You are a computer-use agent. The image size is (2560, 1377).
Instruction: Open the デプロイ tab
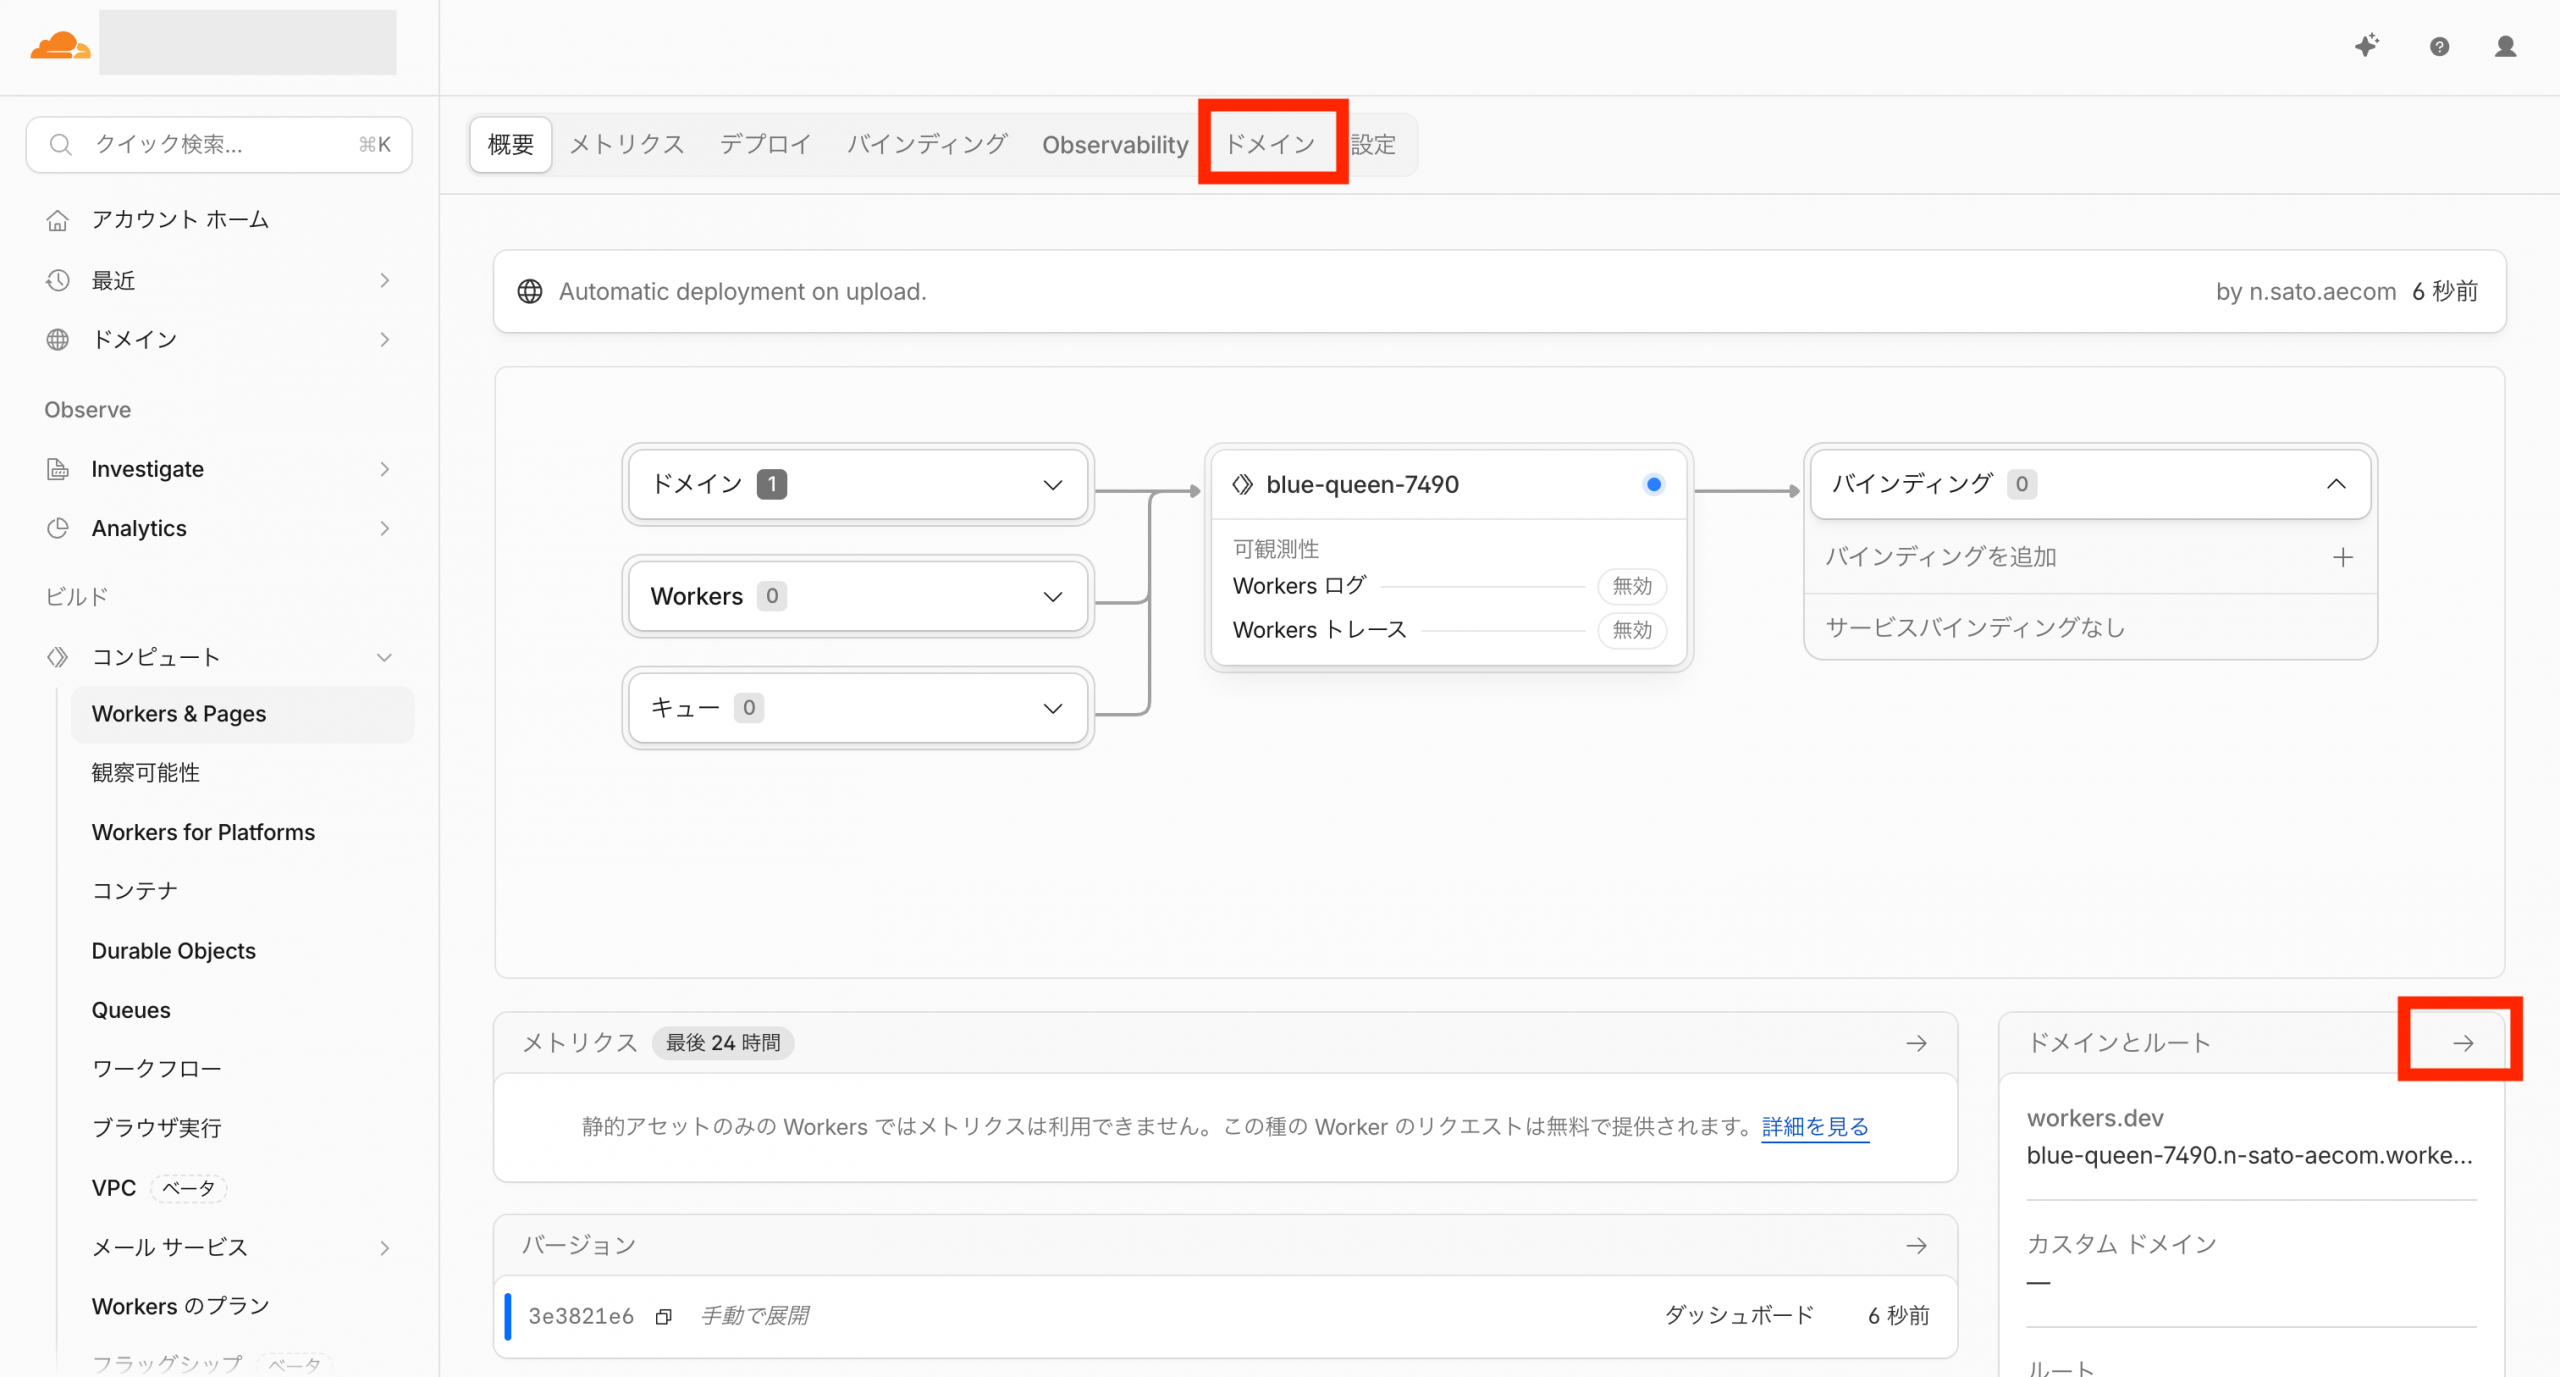765,145
